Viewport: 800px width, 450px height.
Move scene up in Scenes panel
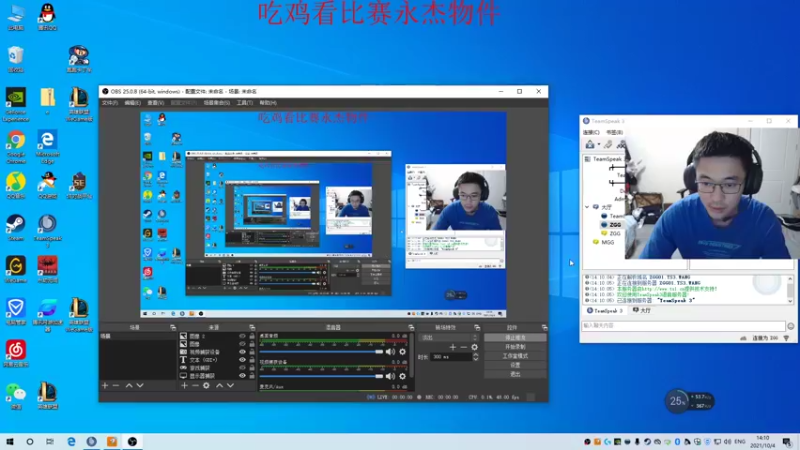[129, 386]
